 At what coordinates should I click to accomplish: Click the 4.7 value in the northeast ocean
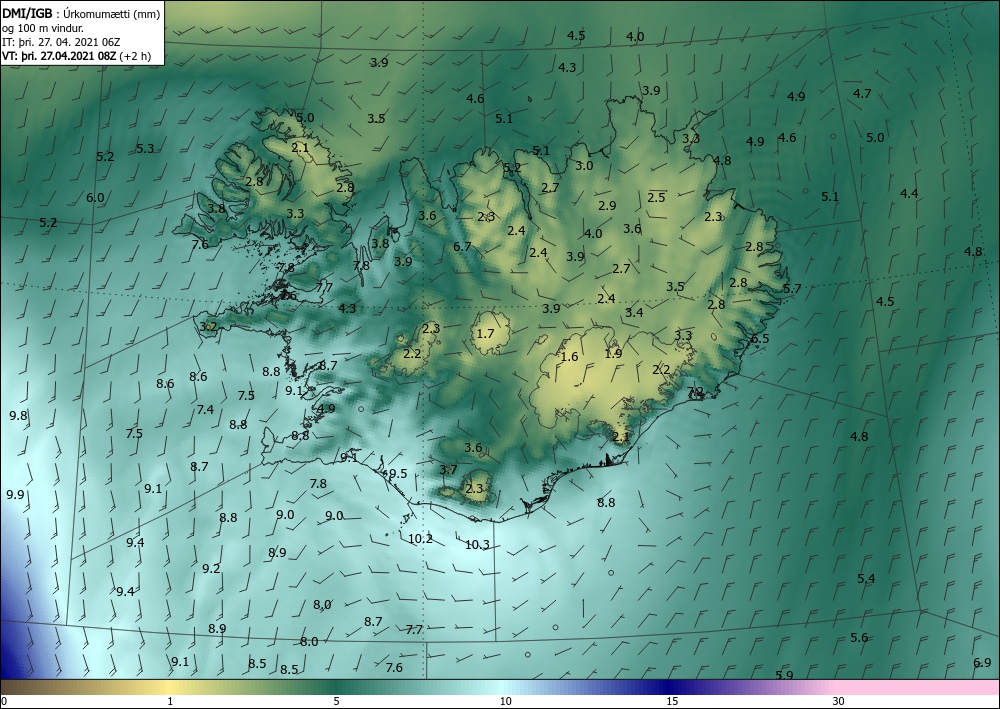[x=862, y=94]
